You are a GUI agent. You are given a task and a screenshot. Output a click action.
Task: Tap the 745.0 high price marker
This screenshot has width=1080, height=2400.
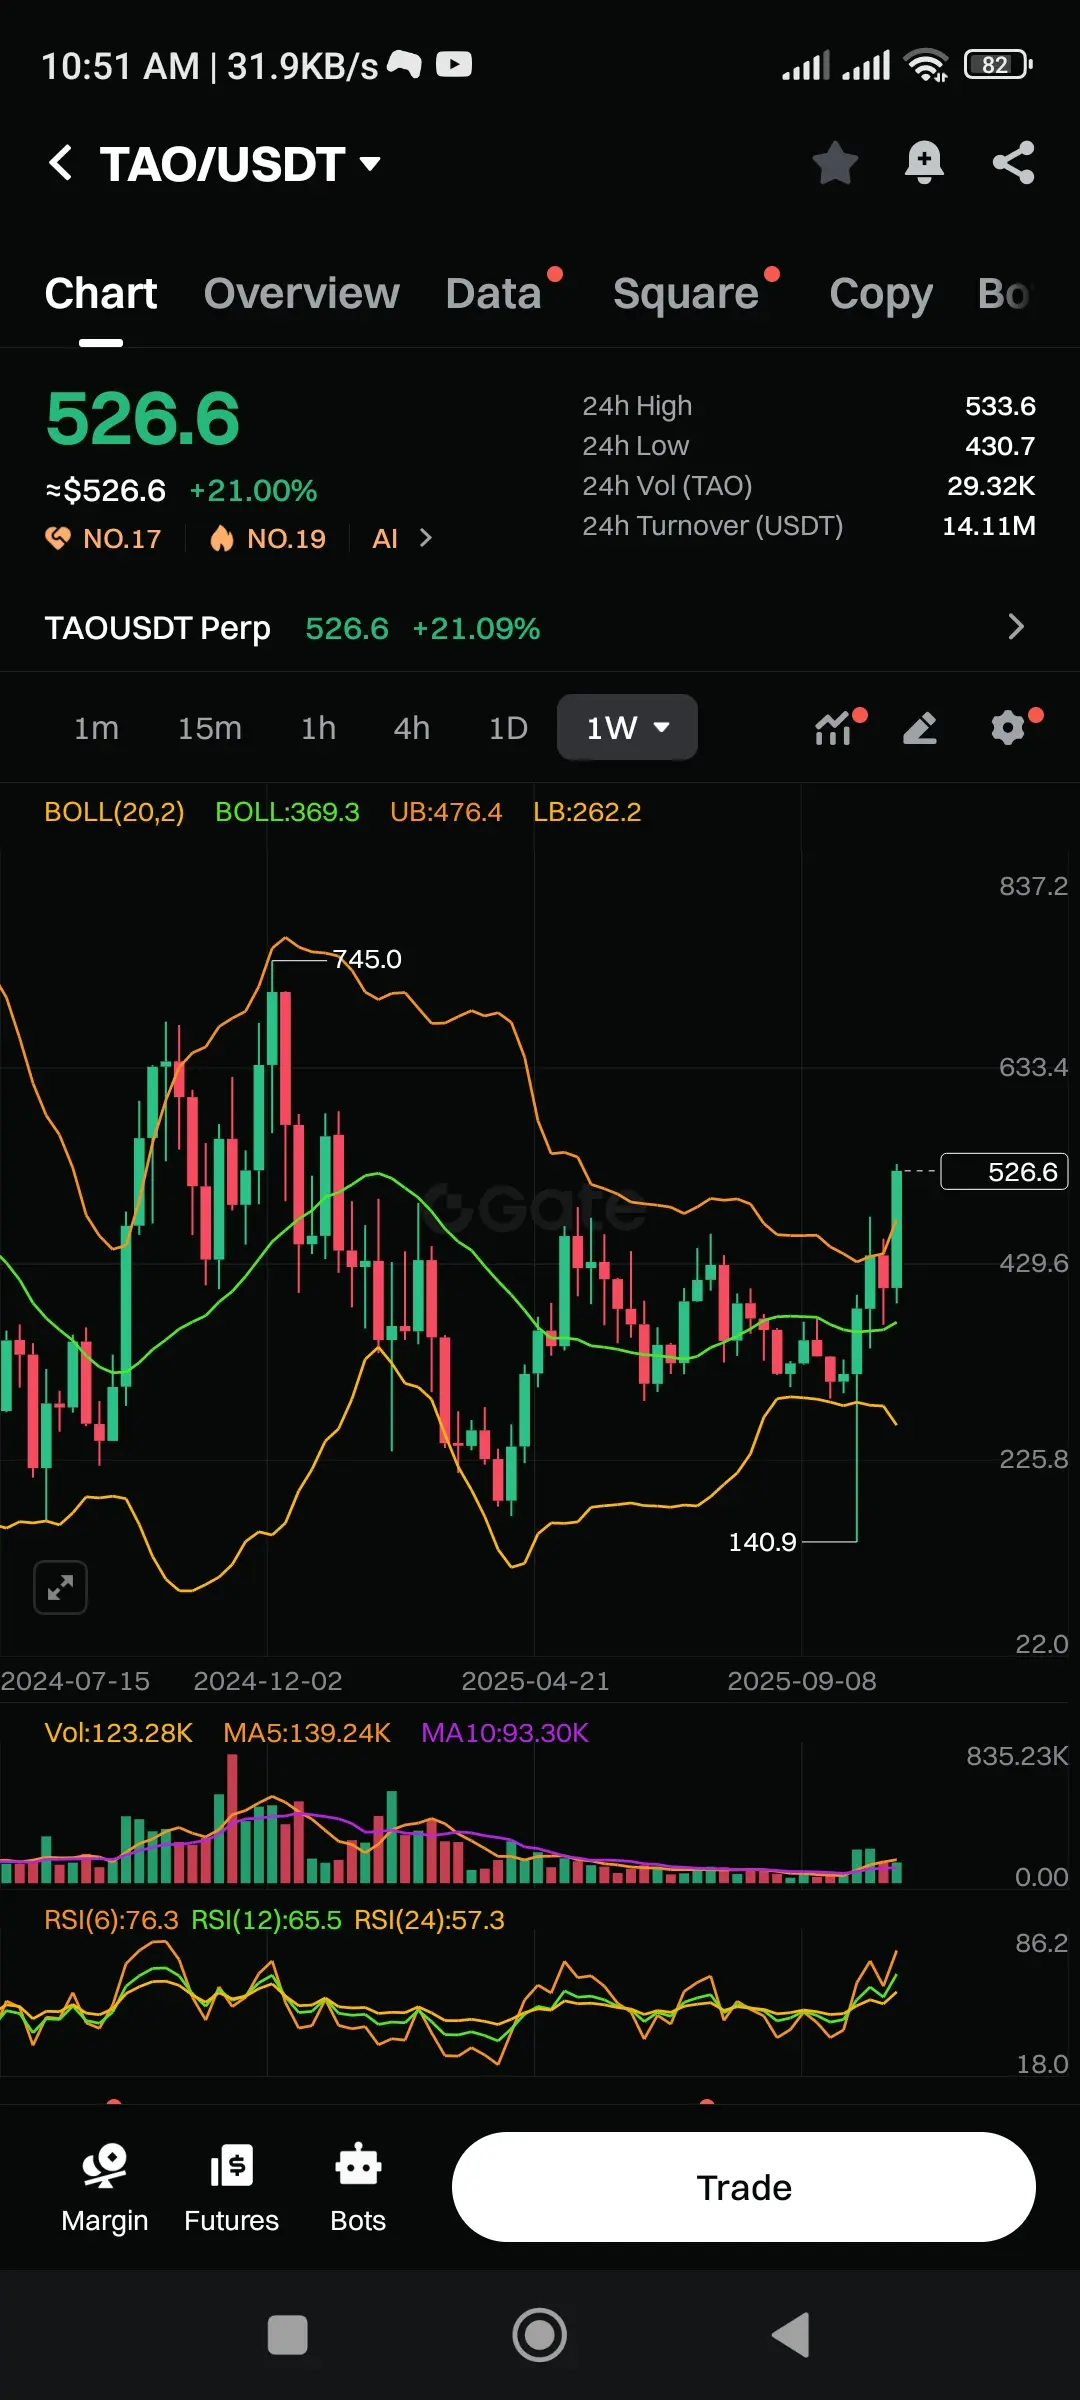click(367, 959)
